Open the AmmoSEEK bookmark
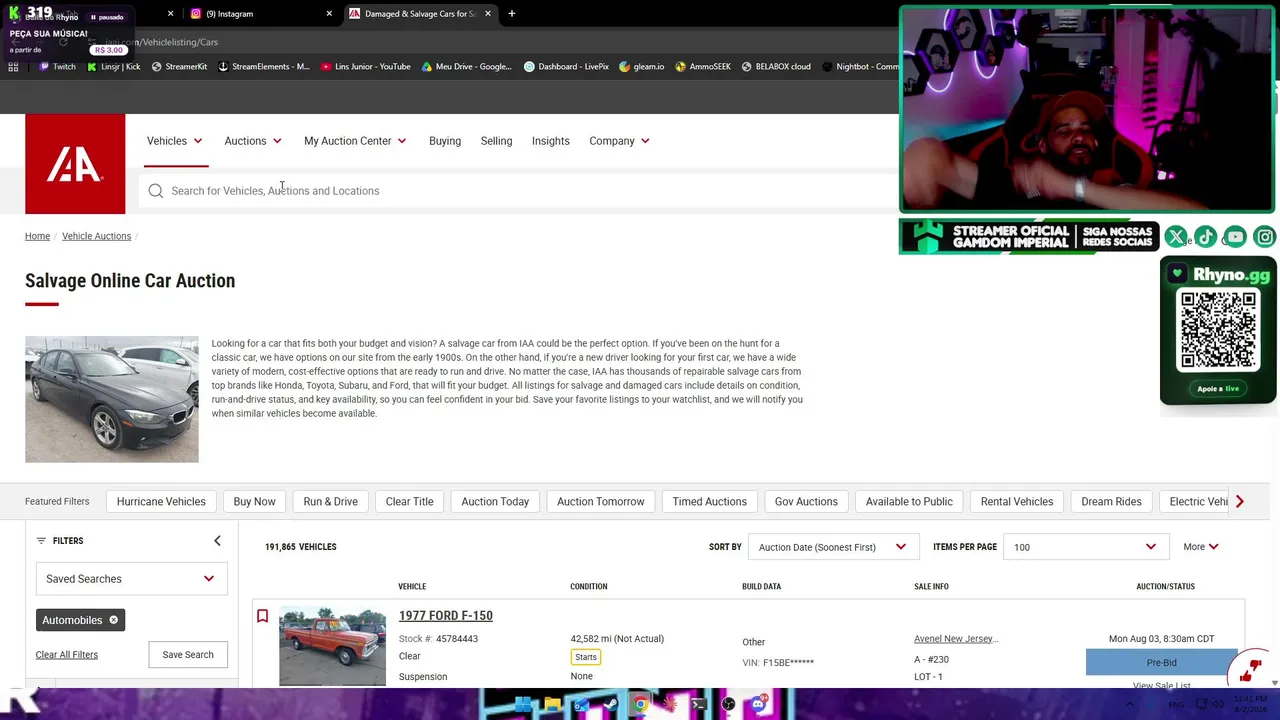This screenshot has height=720, width=1280. point(703,67)
